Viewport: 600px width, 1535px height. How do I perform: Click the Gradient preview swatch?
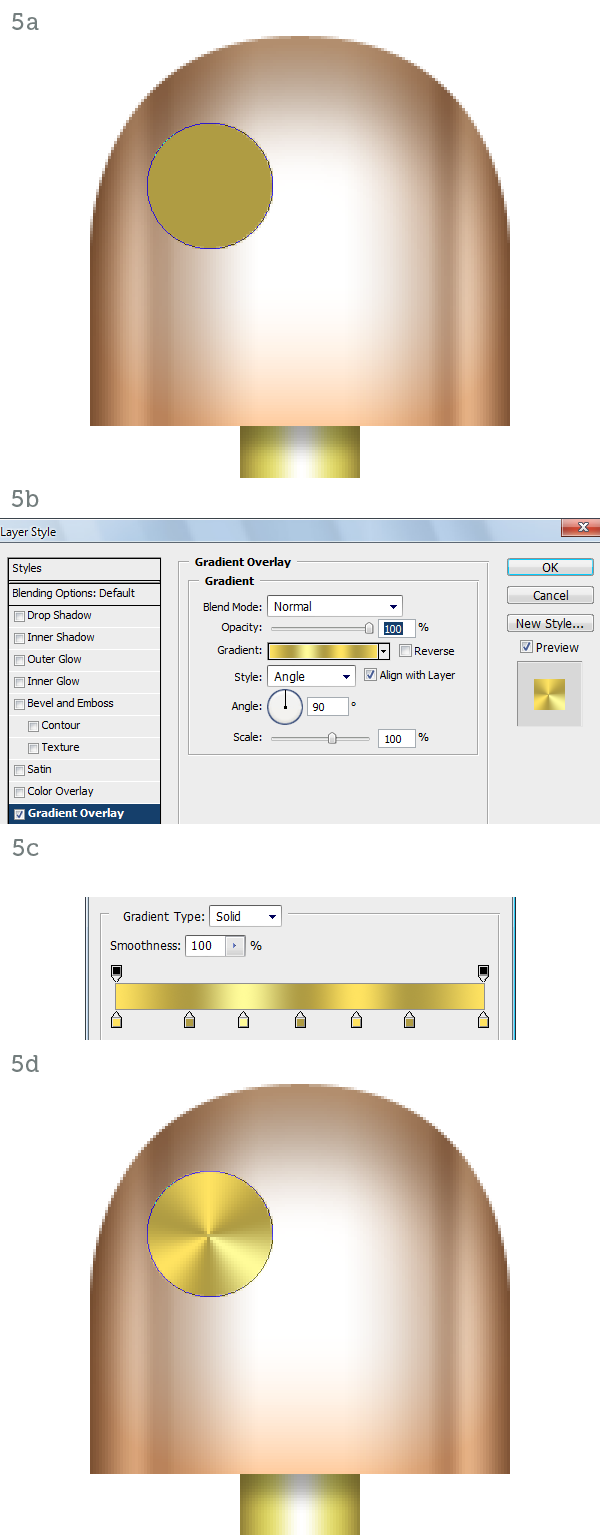pyautogui.click(x=323, y=651)
